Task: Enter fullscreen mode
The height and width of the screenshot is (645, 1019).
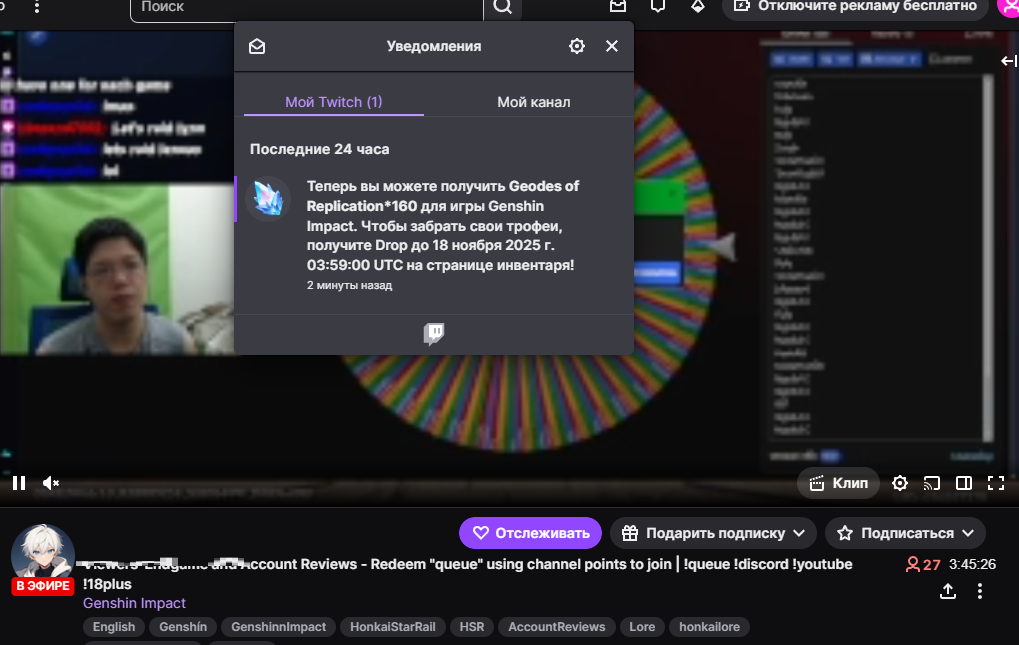Action: (996, 483)
